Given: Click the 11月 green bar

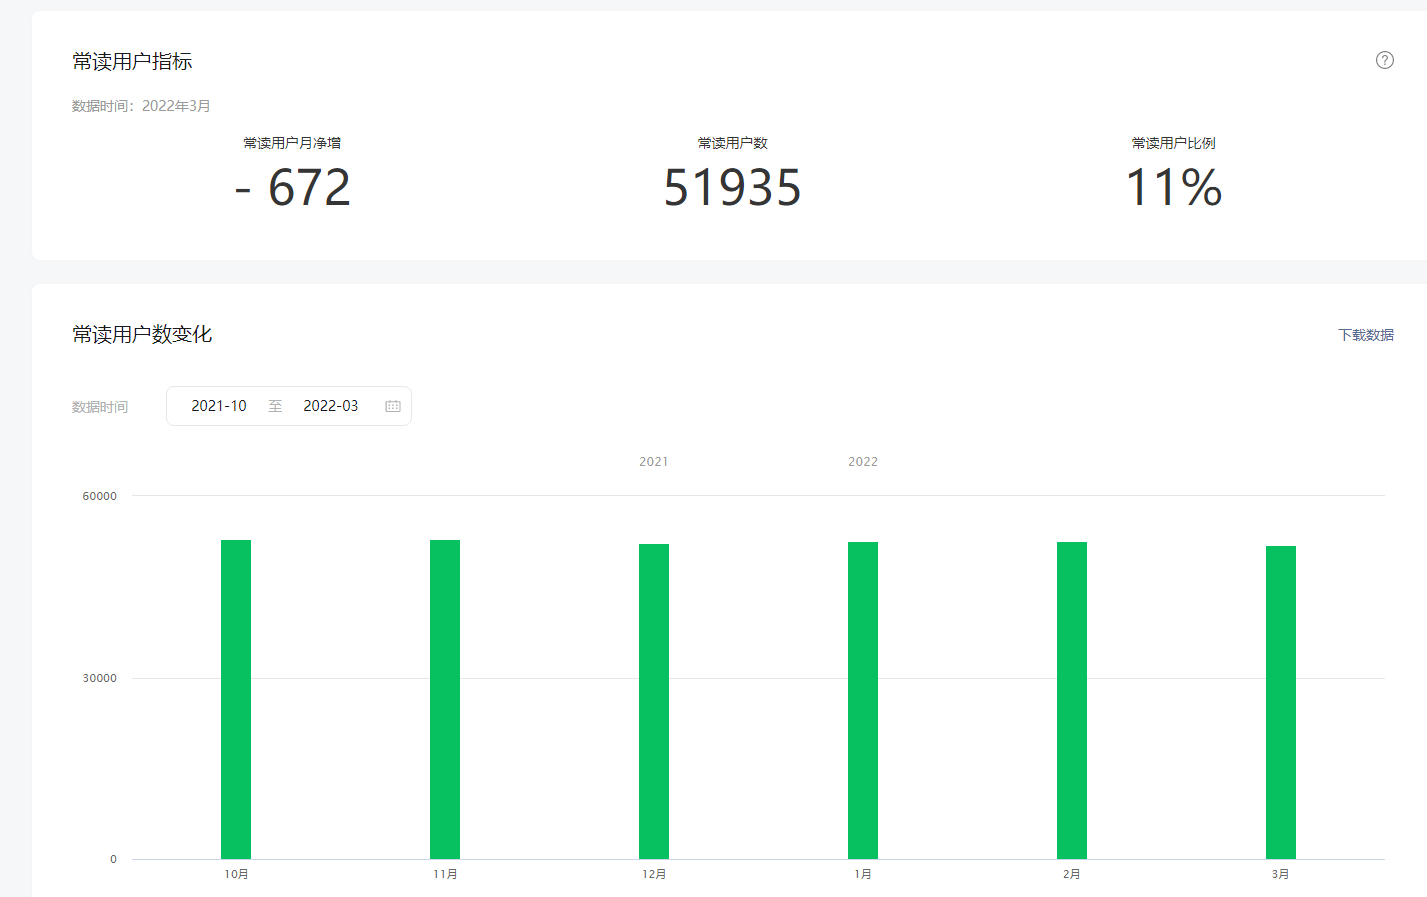Looking at the screenshot, I should pyautogui.click(x=445, y=699).
